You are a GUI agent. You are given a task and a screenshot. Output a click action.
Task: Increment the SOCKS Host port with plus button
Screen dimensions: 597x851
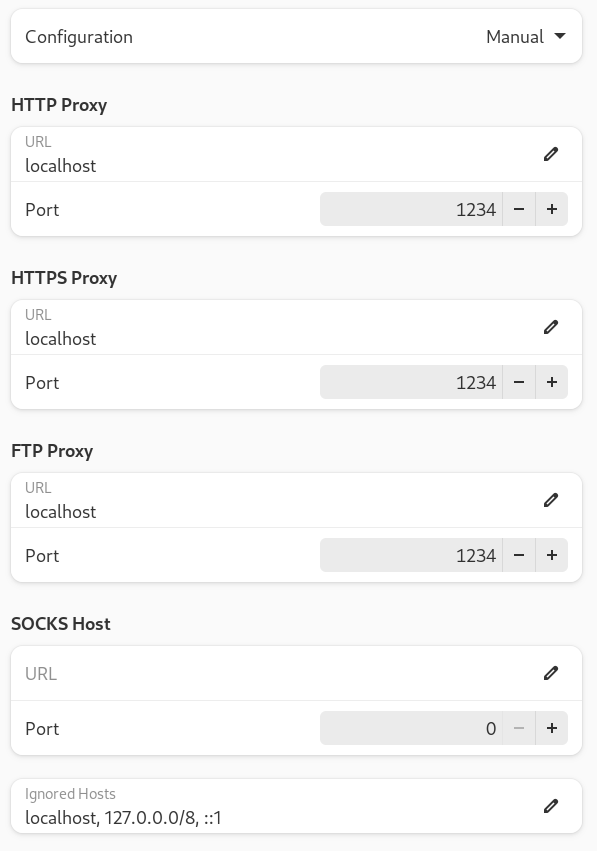pos(552,728)
